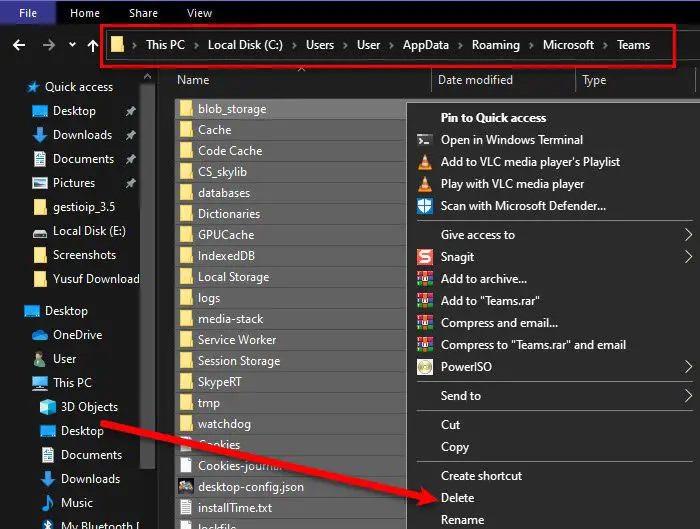
Task: Open the Screenshots folder in sidebar
Action: click(84, 255)
